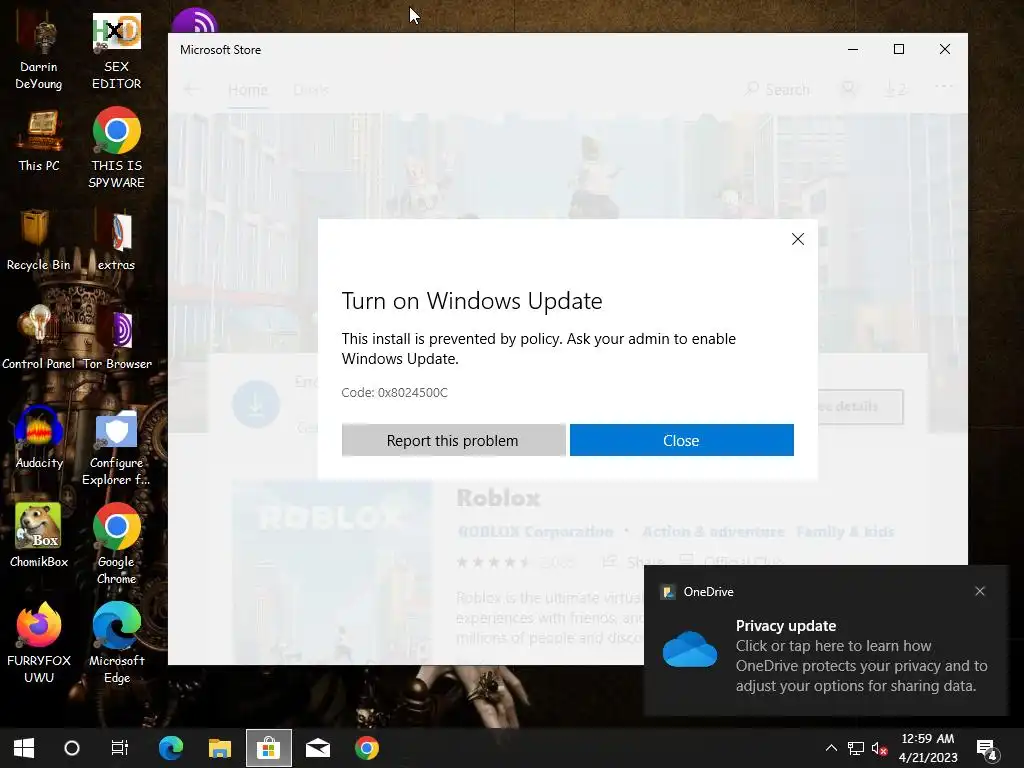Click the Microsoft Store taskbar icon
Screen dimensions: 1024x768
268,748
